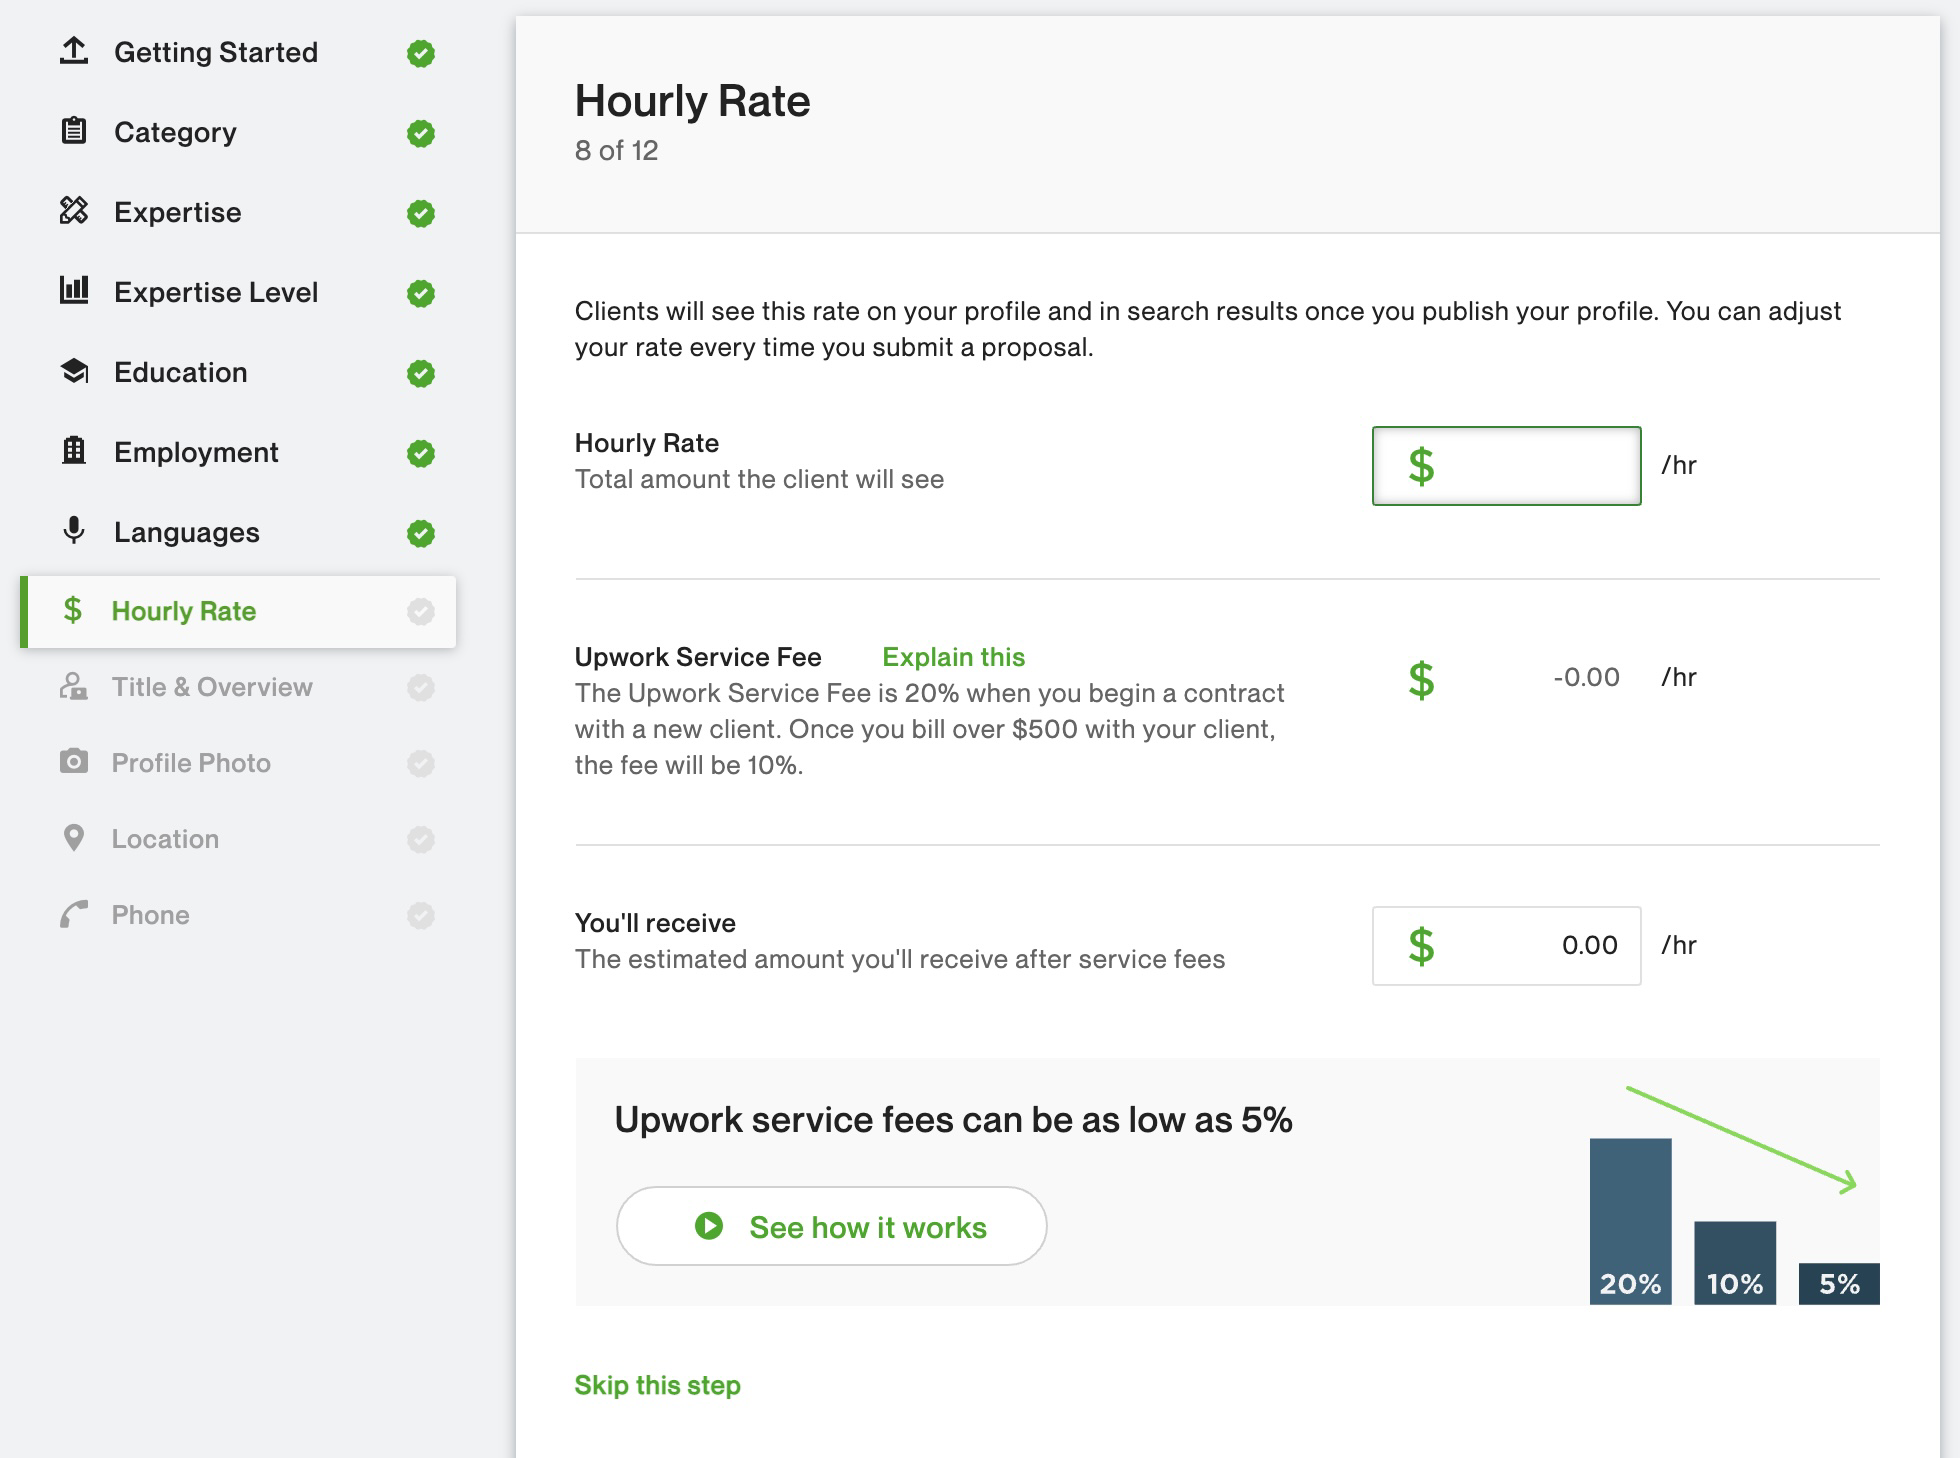Screen dimensions: 1960x1458
Task: Click the green checkmark beside Employment
Action: 421,453
